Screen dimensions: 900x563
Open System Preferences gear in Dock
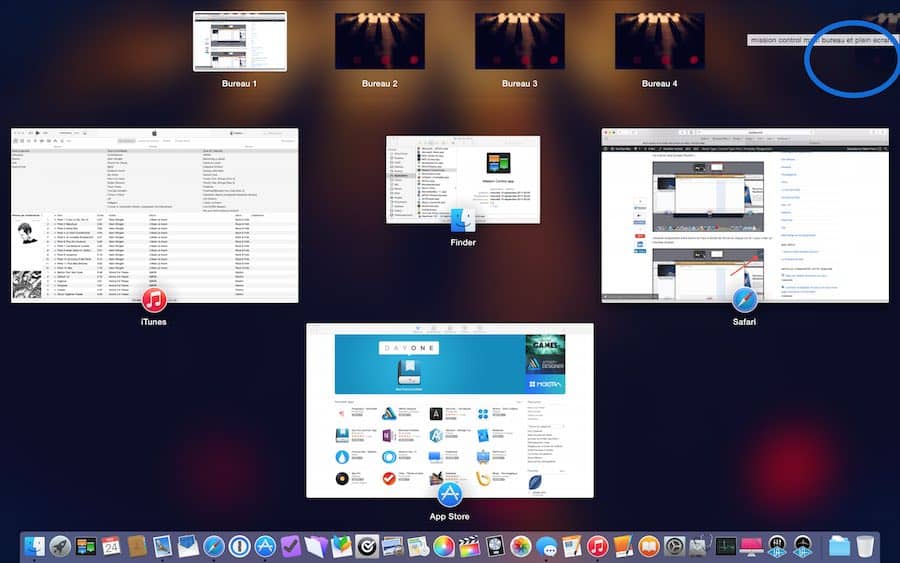coord(674,546)
